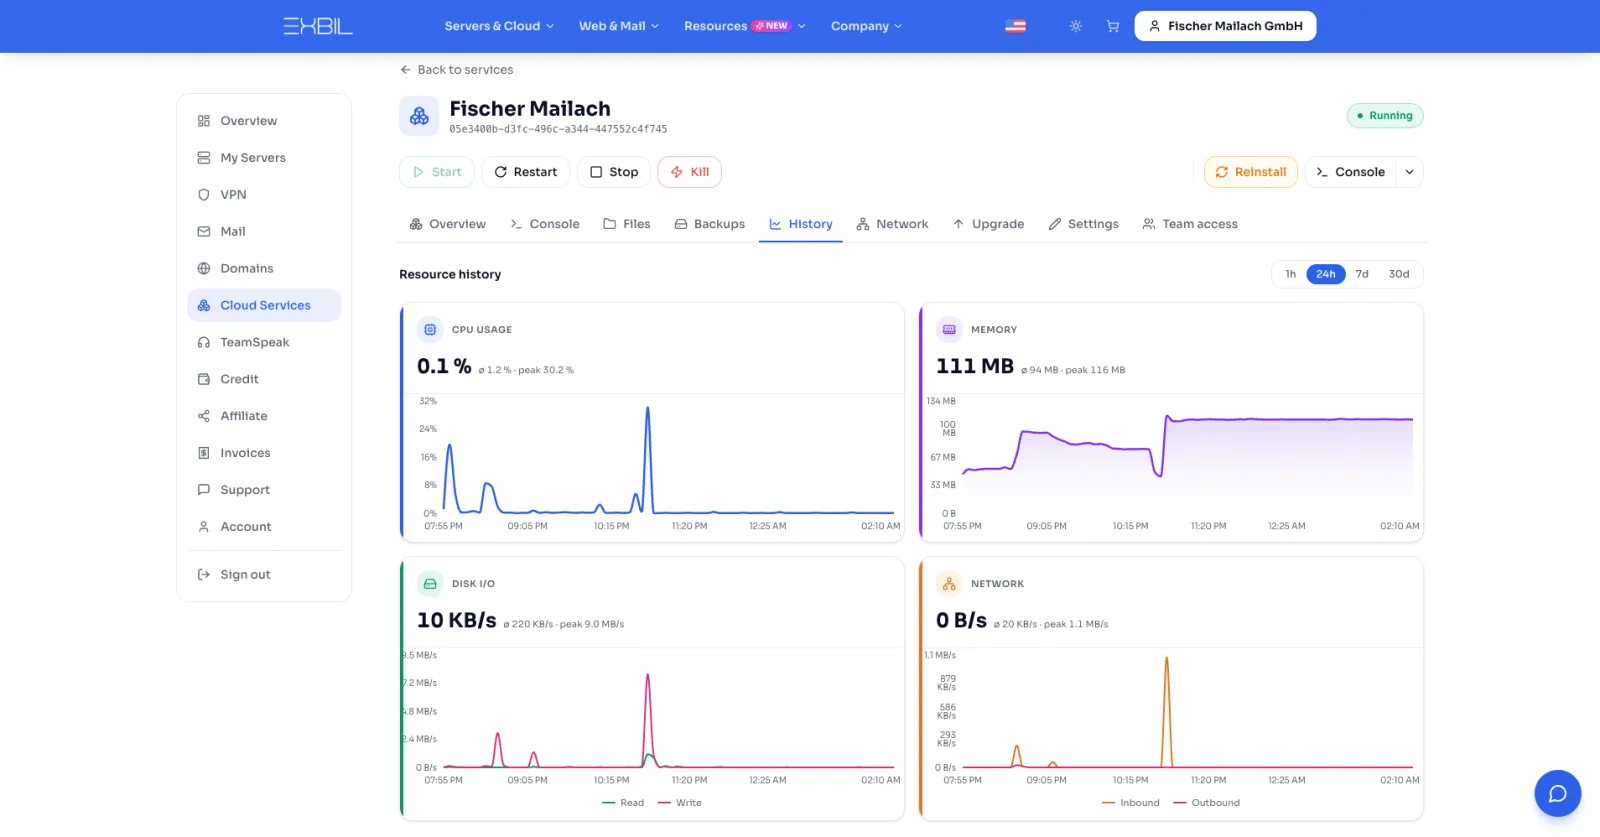The height and width of the screenshot is (837, 1600).
Task: Click the CPU usage peak in the chart
Action: pyautogui.click(x=648, y=409)
